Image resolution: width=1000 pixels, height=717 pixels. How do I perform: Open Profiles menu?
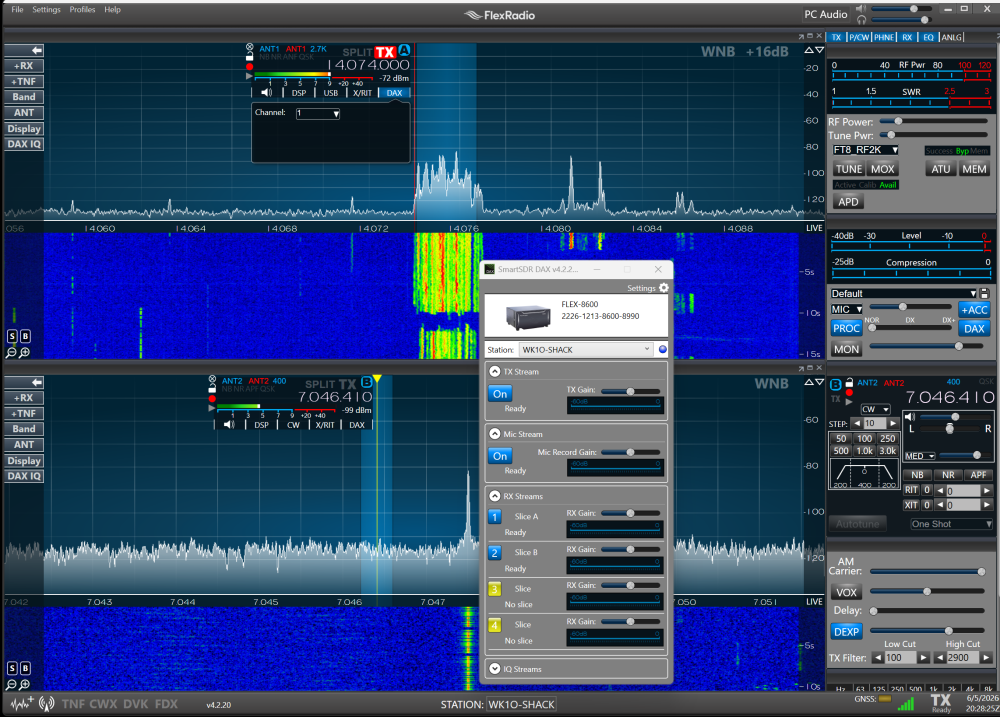pyautogui.click(x=82, y=10)
